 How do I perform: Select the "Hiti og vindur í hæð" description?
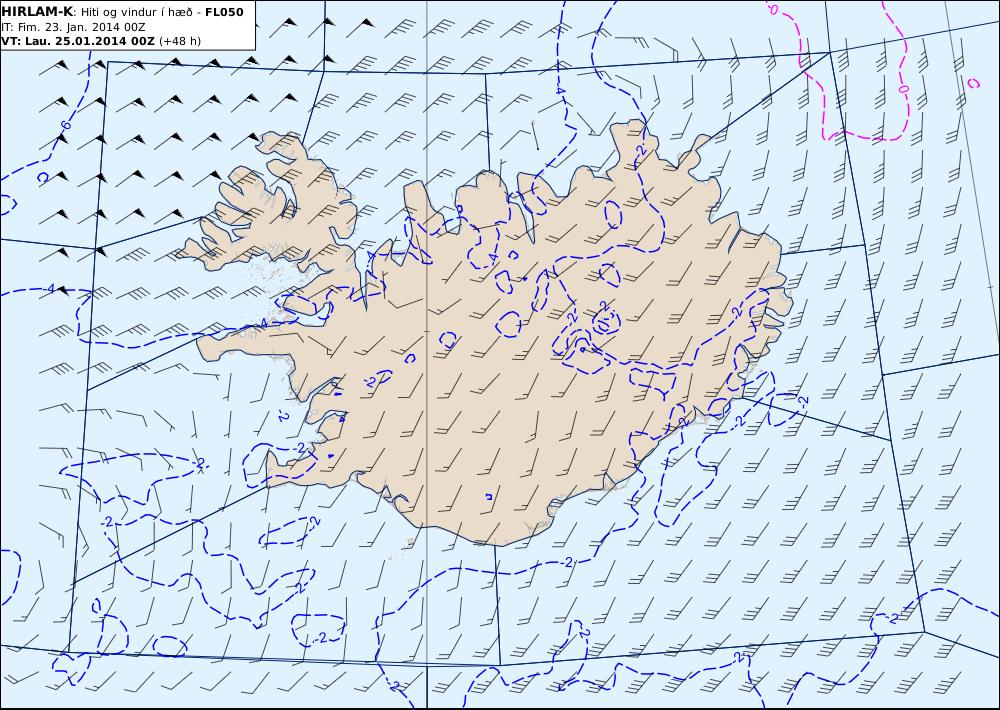(137, 12)
